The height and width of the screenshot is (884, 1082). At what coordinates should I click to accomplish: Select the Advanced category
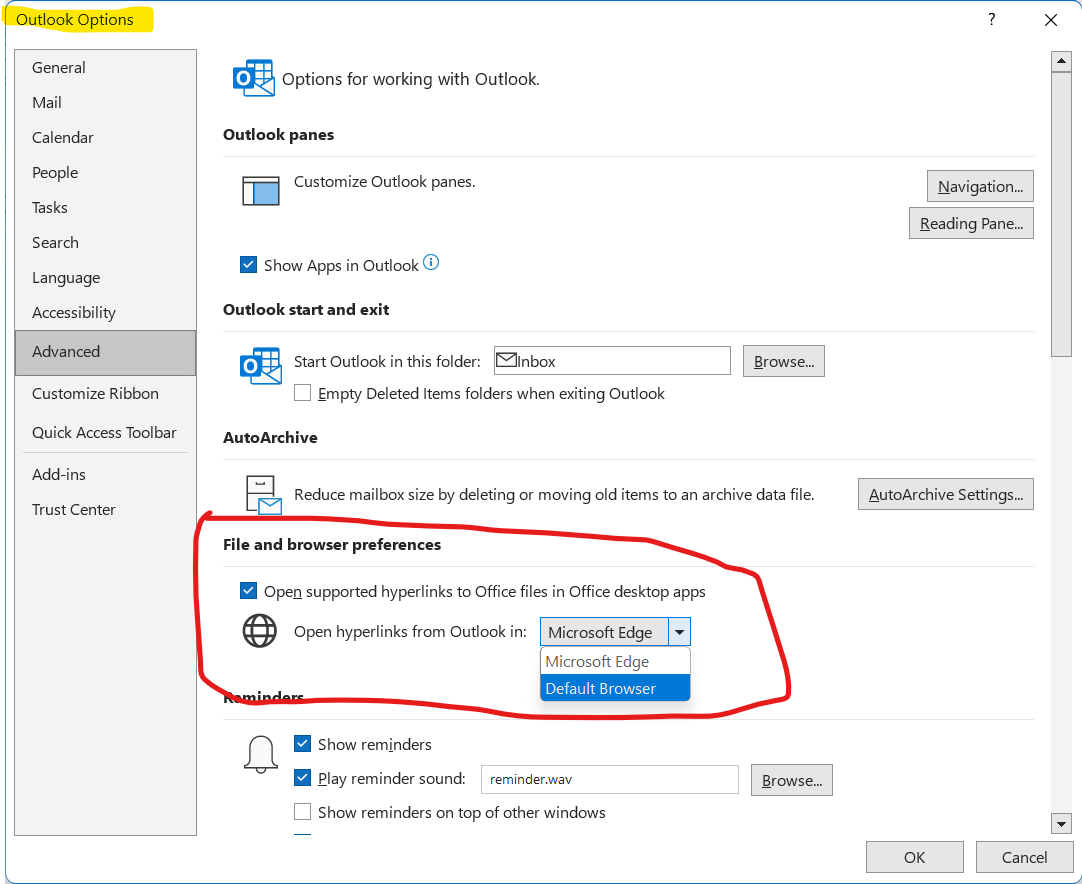(x=106, y=352)
